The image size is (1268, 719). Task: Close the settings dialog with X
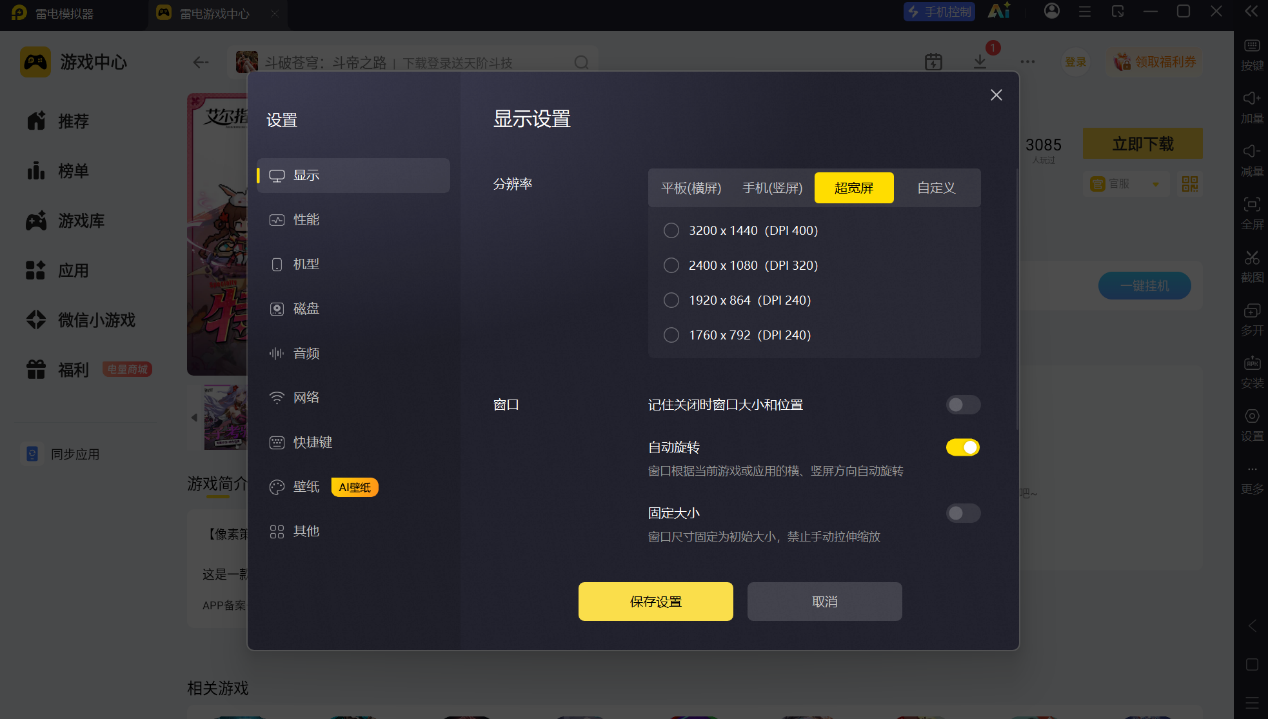coord(996,95)
